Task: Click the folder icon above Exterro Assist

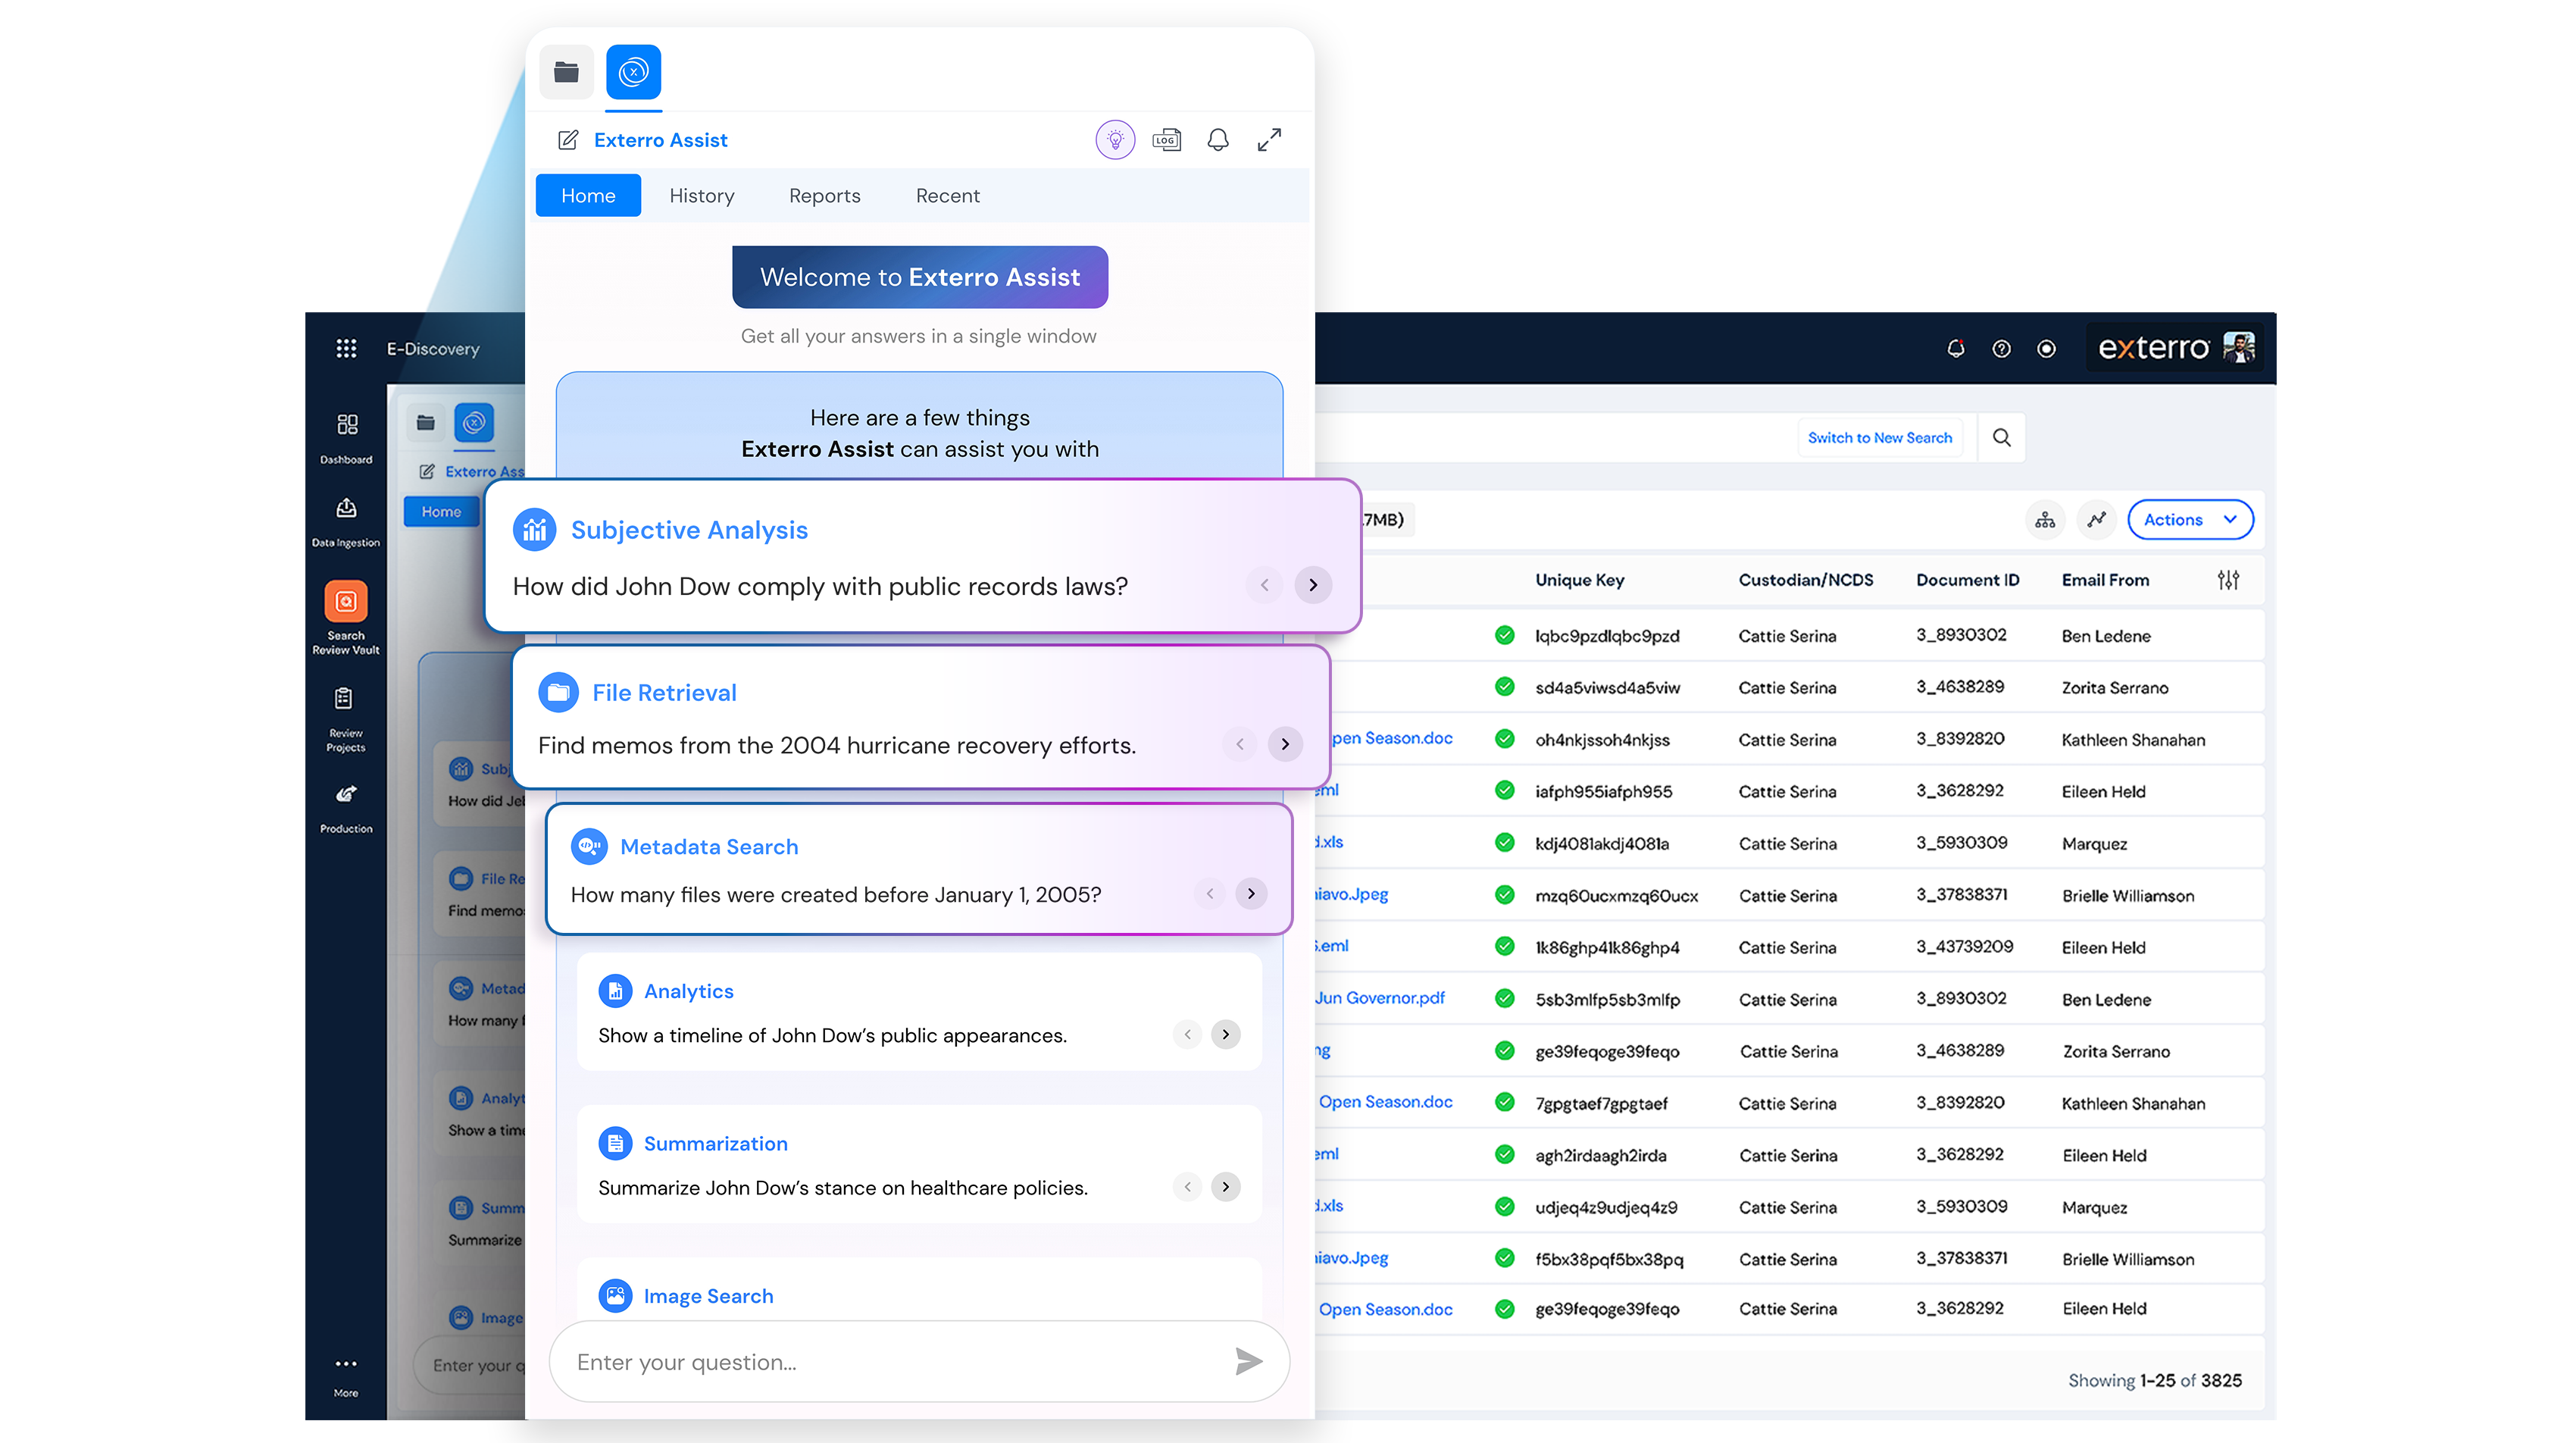Action: [x=566, y=72]
